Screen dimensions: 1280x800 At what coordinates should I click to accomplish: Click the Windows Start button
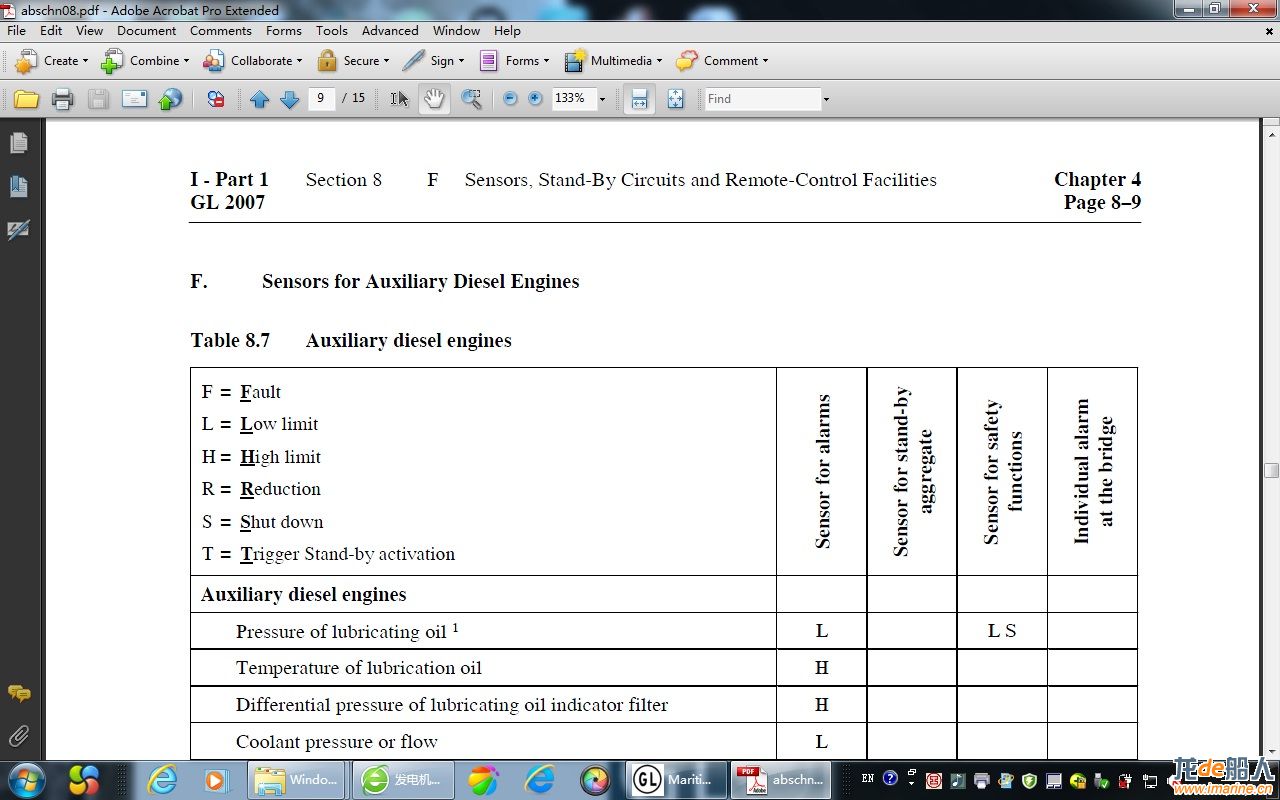(27, 779)
